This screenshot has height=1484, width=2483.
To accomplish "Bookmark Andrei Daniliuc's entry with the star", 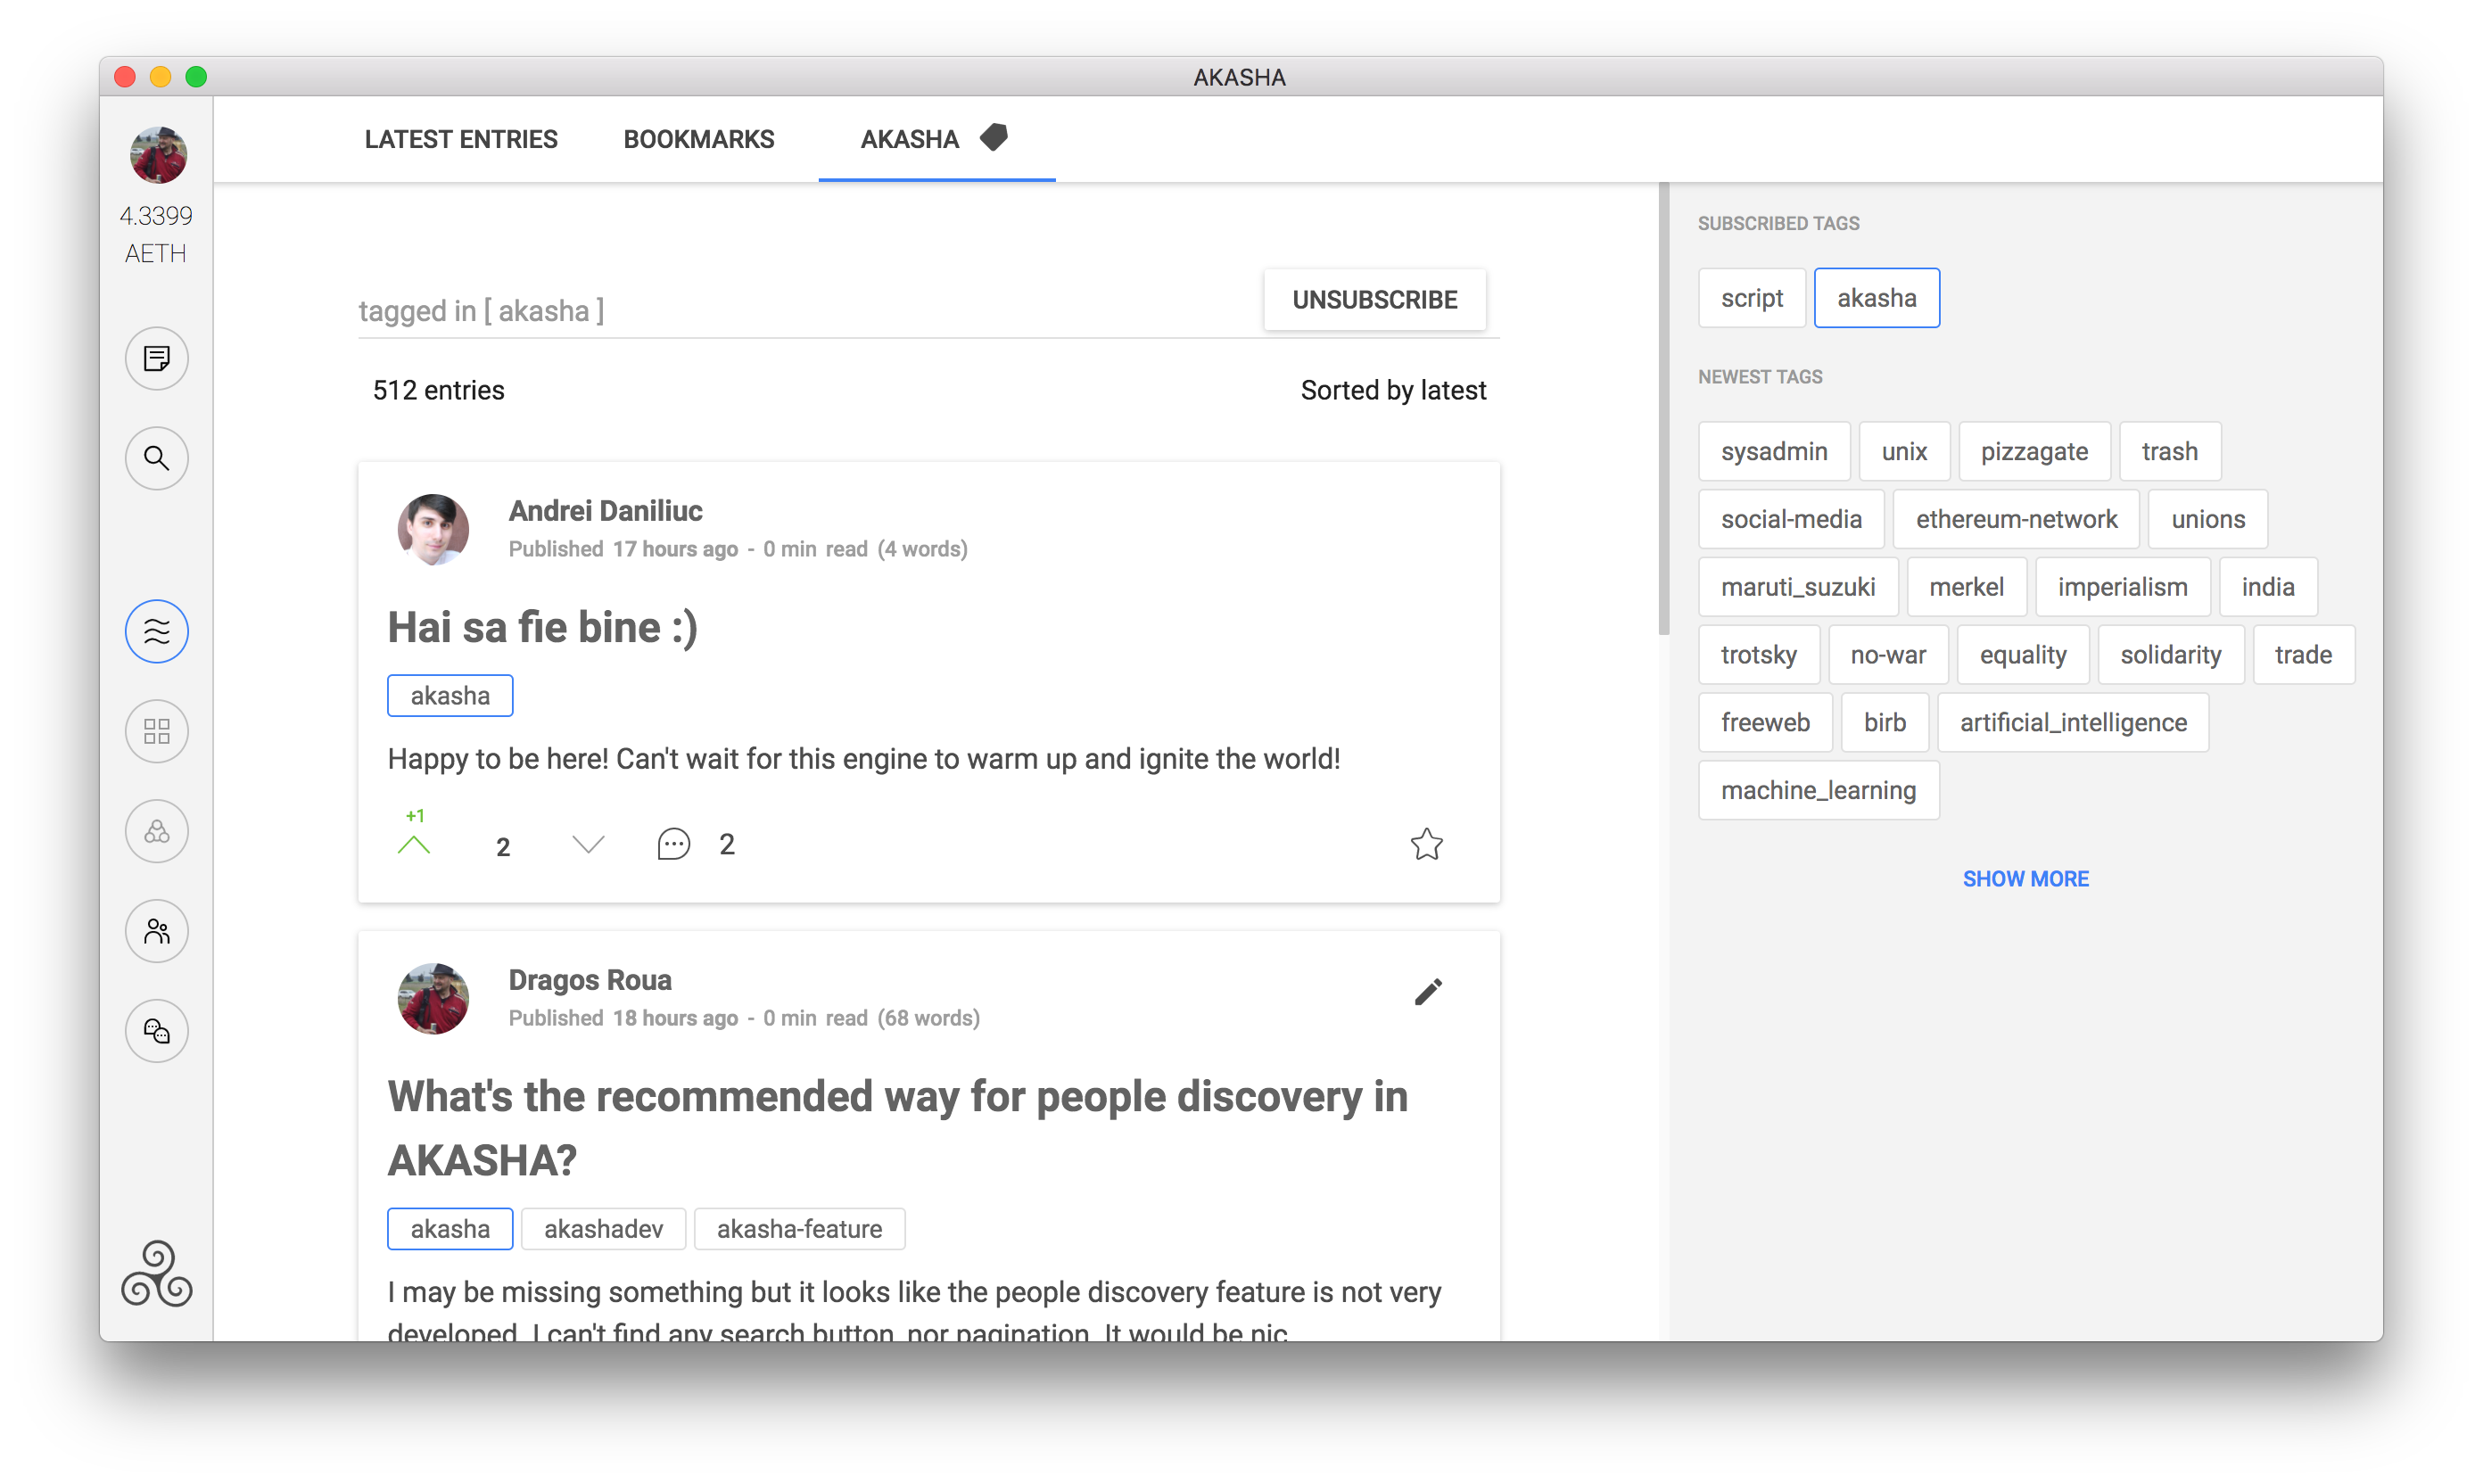I will [x=1426, y=845].
